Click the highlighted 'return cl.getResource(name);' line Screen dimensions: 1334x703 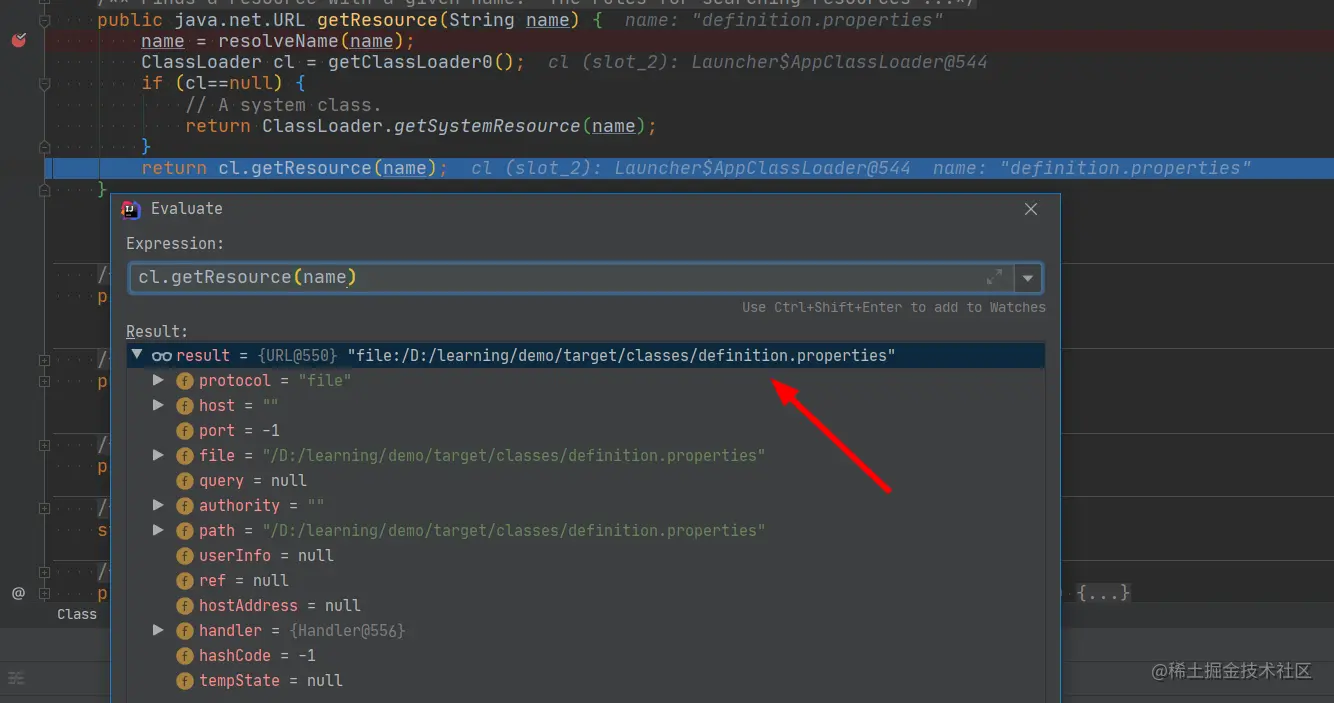[295, 168]
